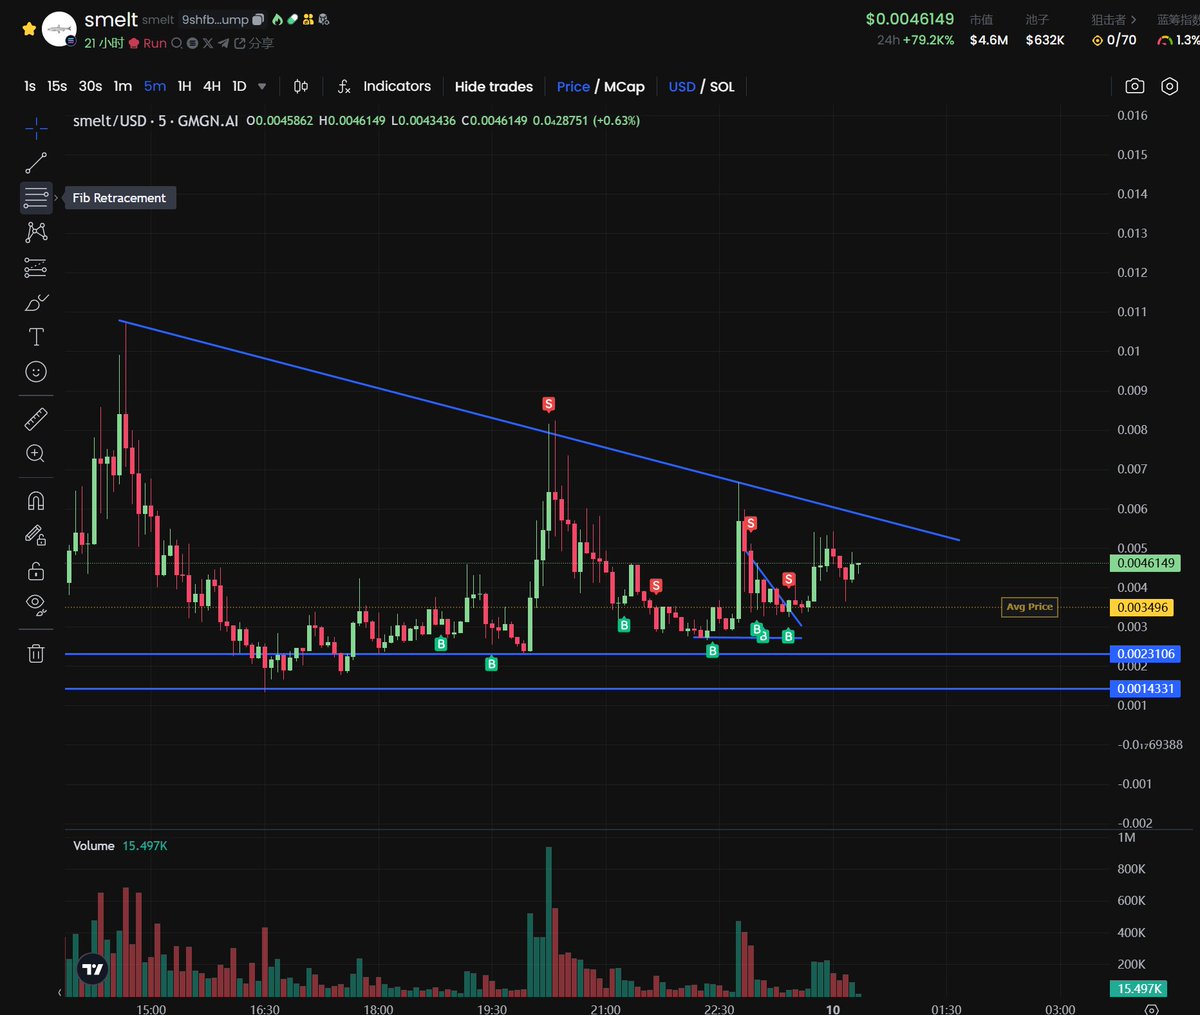1200x1015 pixels.
Task: Open the emoji icons tool
Action: 36,372
